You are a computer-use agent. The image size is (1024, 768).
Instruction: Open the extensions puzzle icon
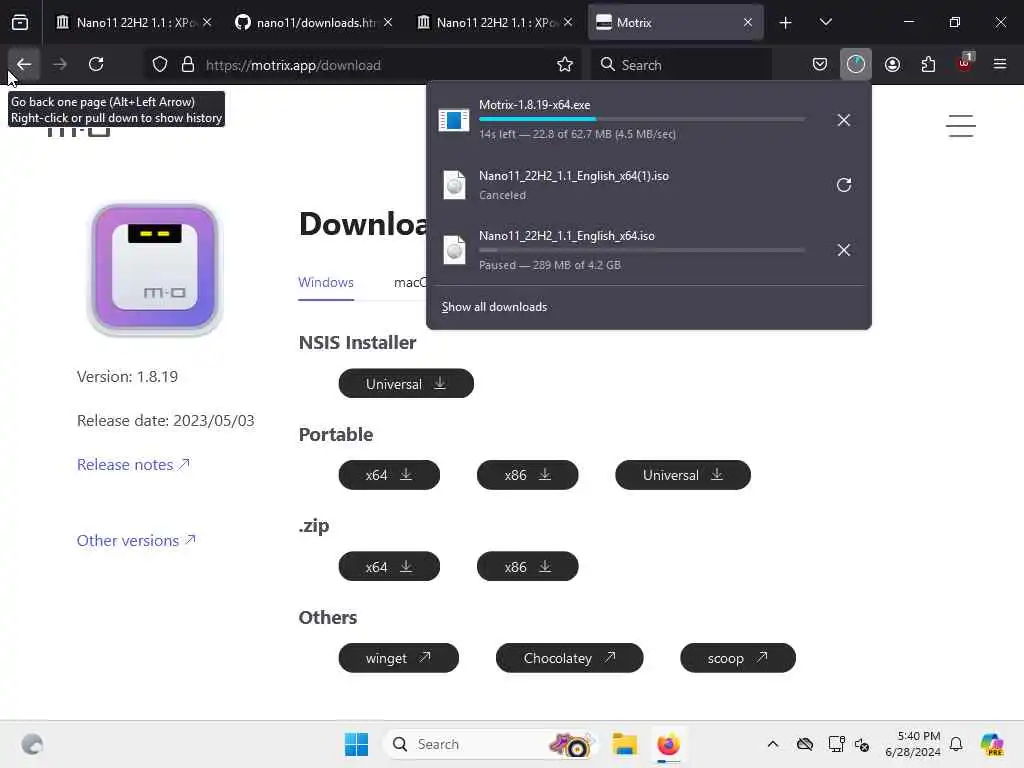(928, 64)
